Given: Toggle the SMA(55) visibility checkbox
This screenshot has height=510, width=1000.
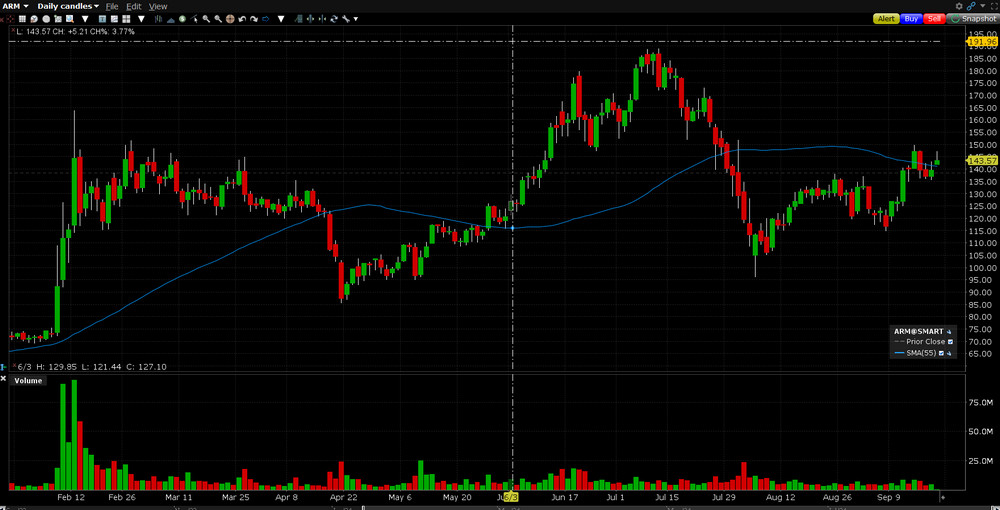Looking at the screenshot, I should pyautogui.click(x=942, y=353).
